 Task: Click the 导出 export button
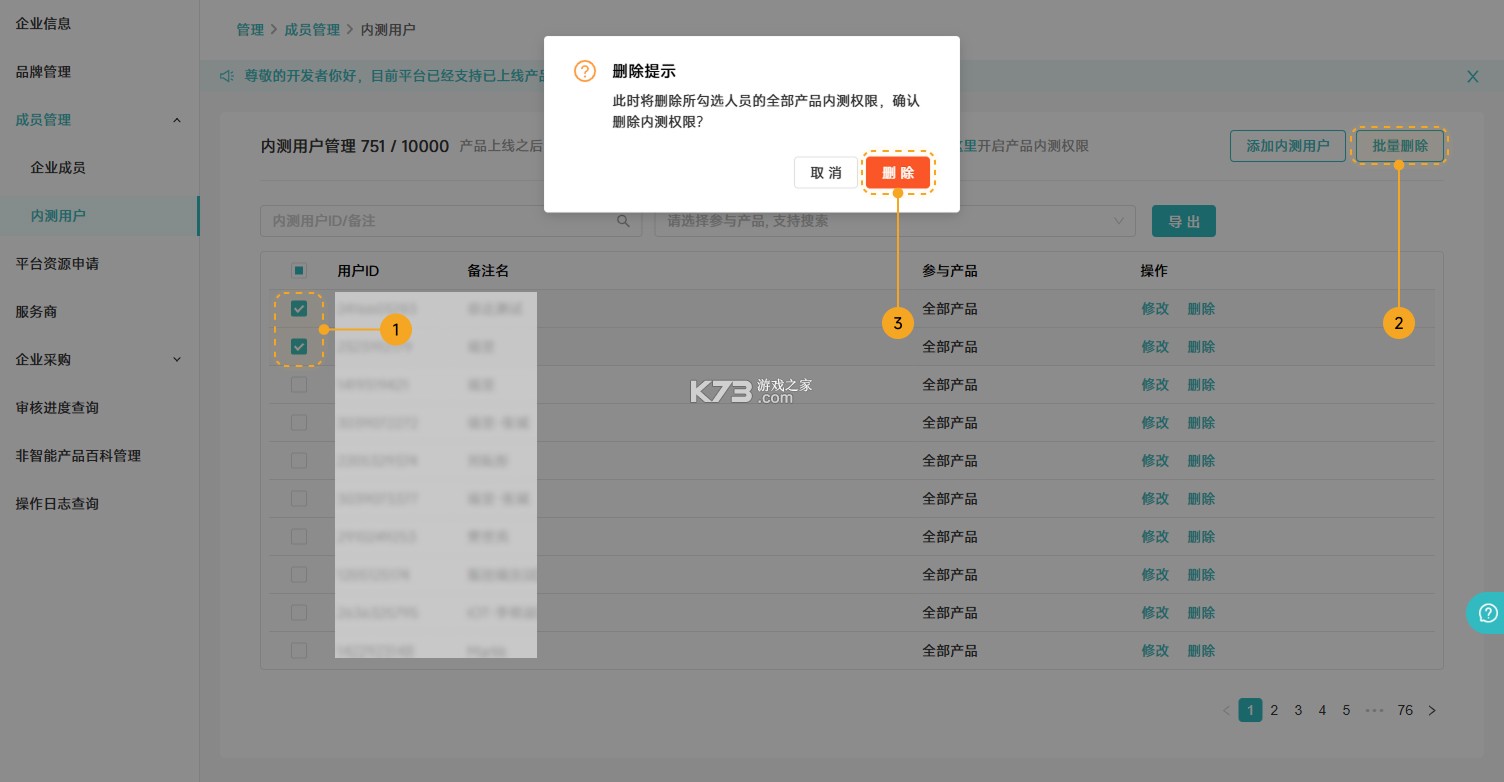pyautogui.click(x=1184, y=221)
